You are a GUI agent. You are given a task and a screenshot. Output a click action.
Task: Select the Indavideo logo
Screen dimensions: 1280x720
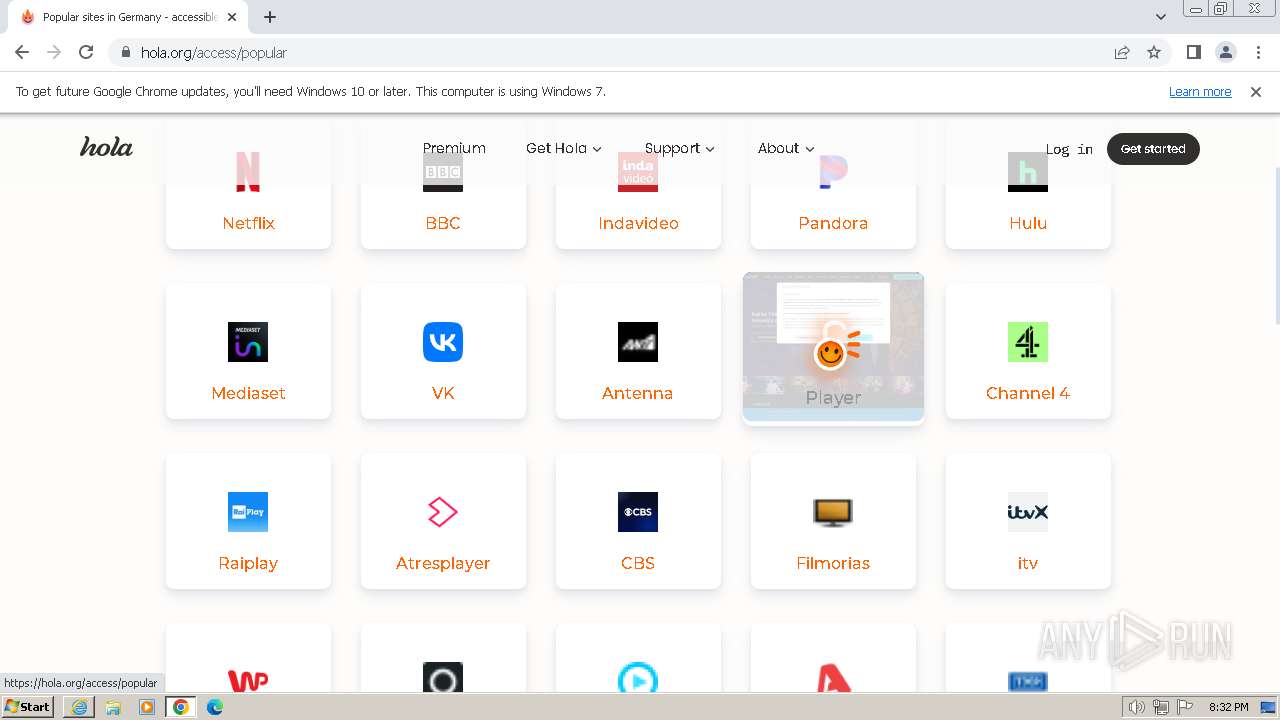click(x=638, y=172)
